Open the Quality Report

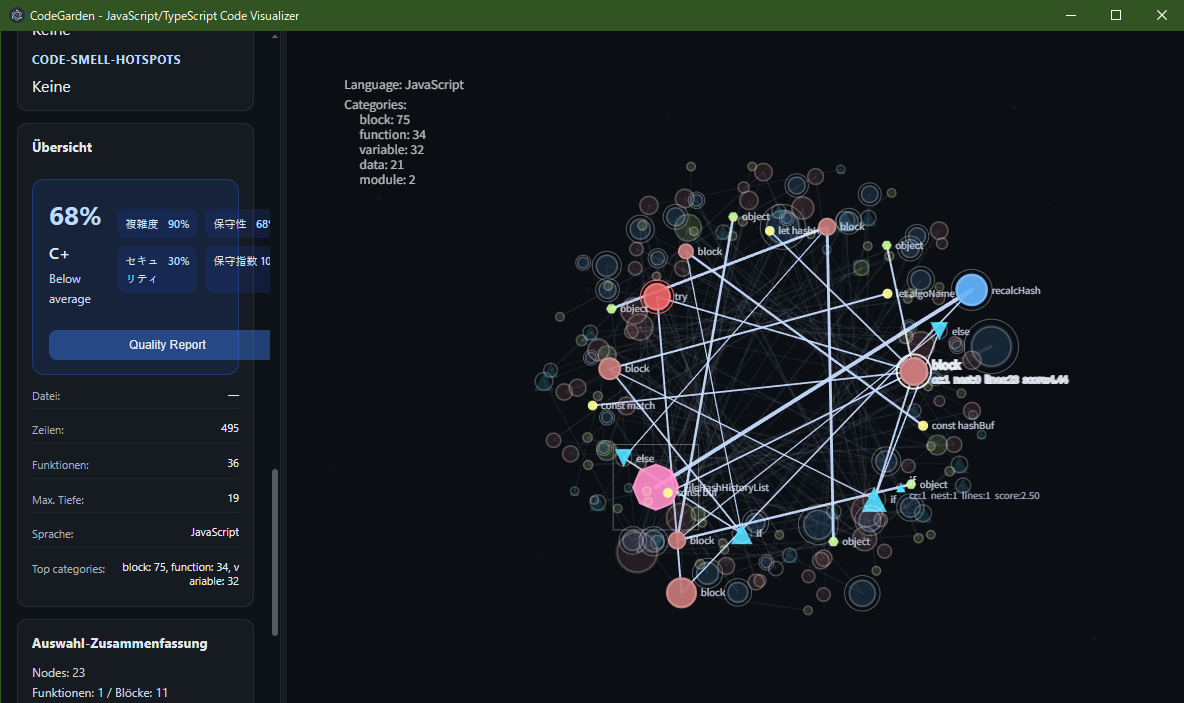(166, 345)
